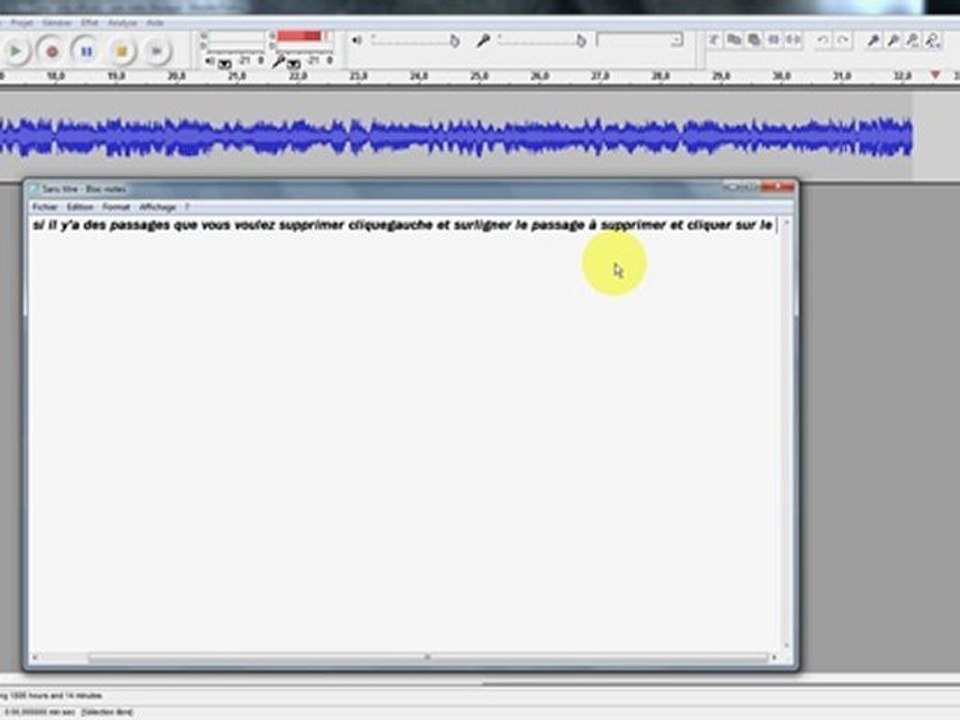Image resolution: width=960 pixels, height=720 pixels.
Task: Adjust the output volume slider handle
Action: 454,41
